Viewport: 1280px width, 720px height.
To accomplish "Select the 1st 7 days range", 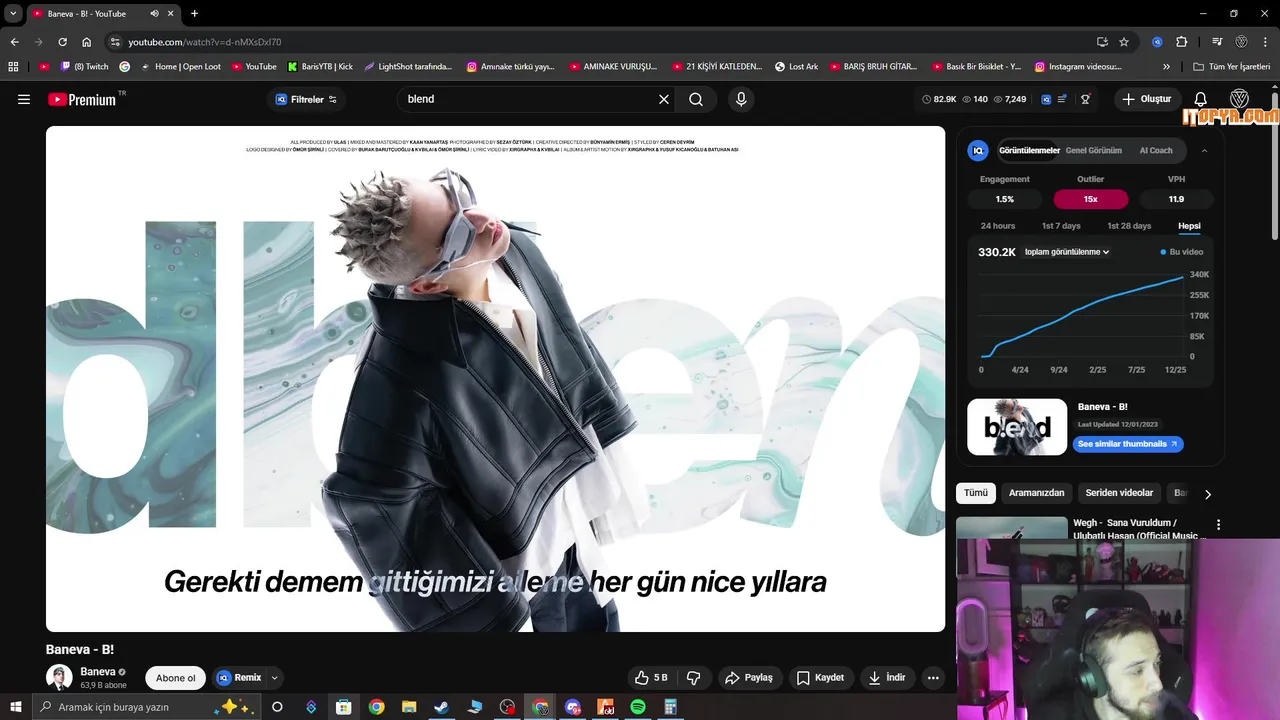I will pos(1061,226).
